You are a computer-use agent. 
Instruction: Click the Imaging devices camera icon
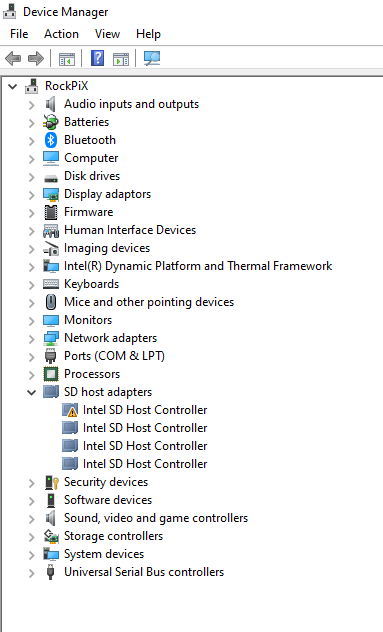[51, 249]
